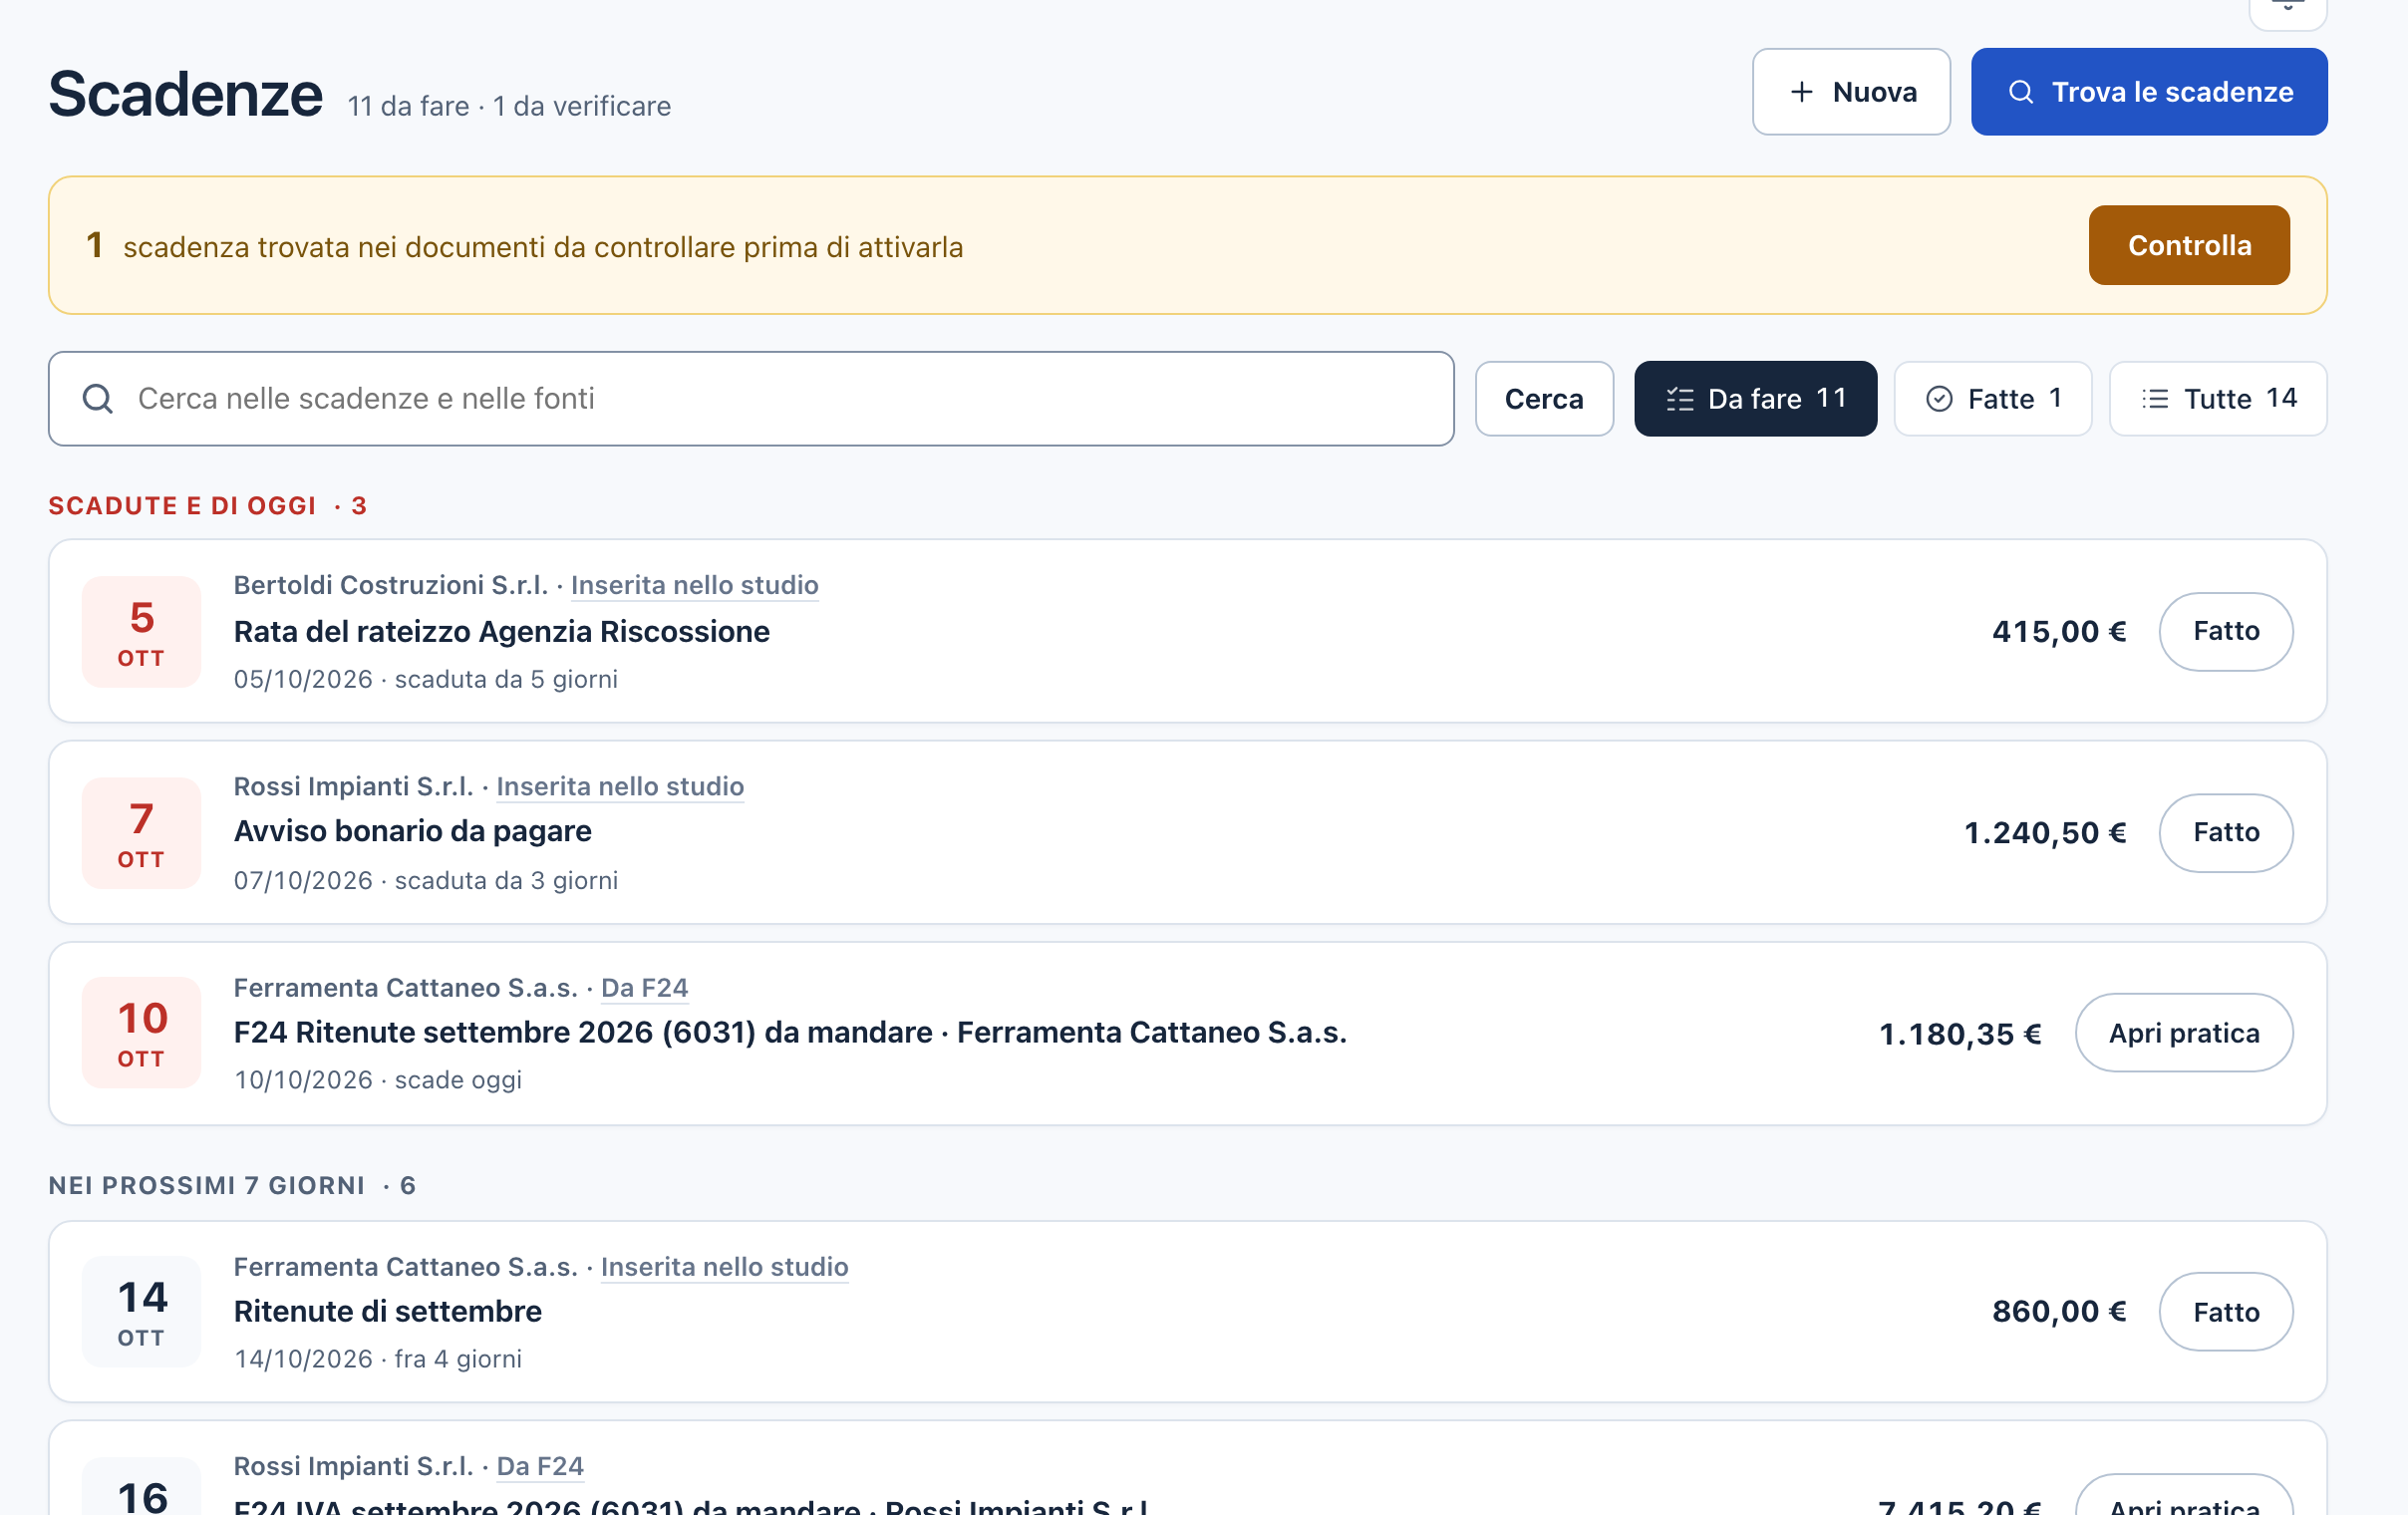Click title Avviso bonario da pagare
Viewport: 2408px width, 1515px height.
[412, 832]
